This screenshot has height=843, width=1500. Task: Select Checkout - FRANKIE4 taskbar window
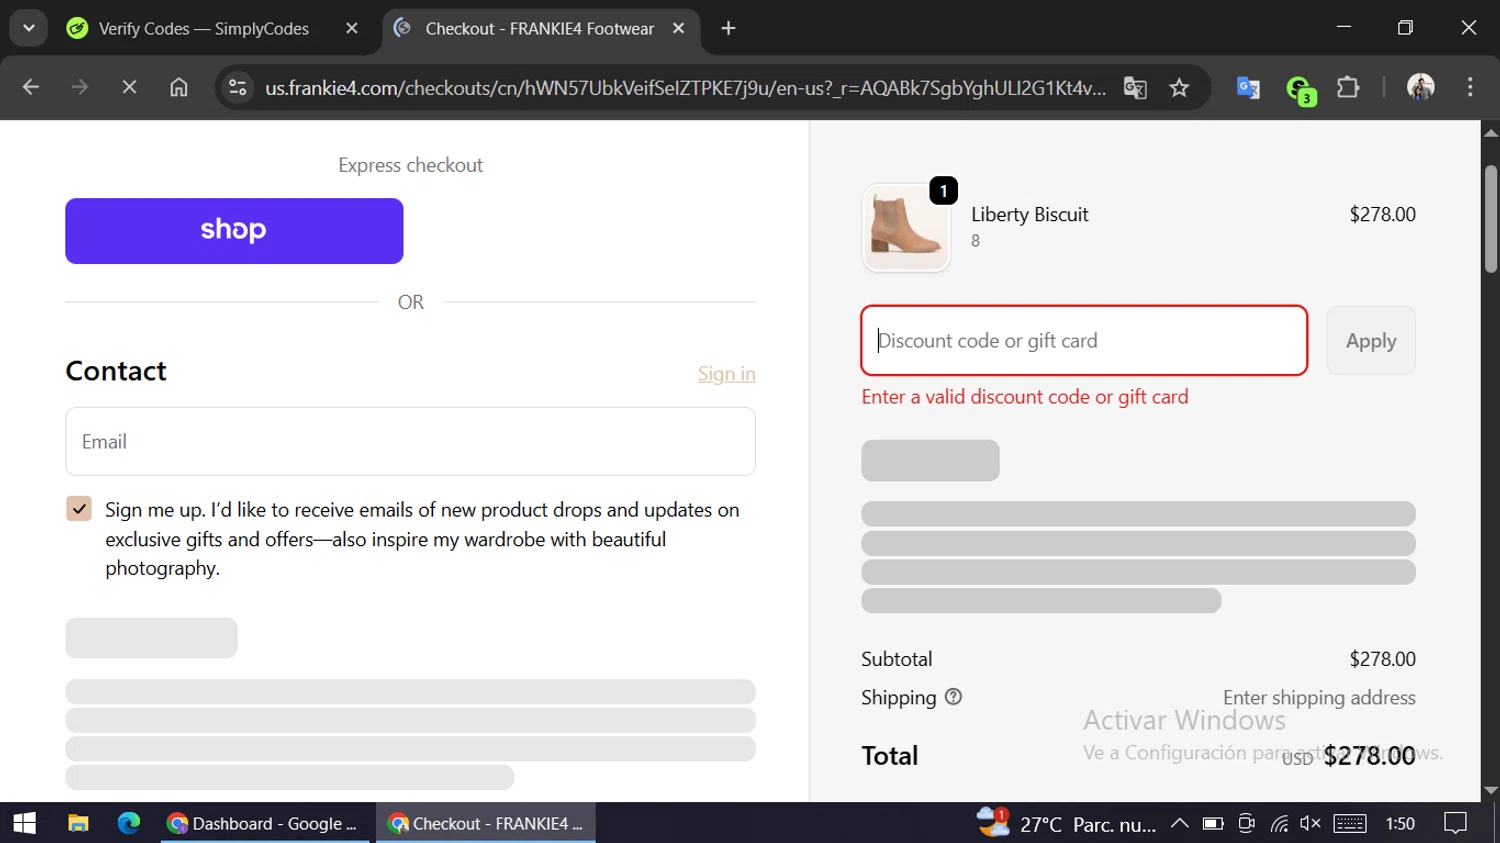coord(486,823)
